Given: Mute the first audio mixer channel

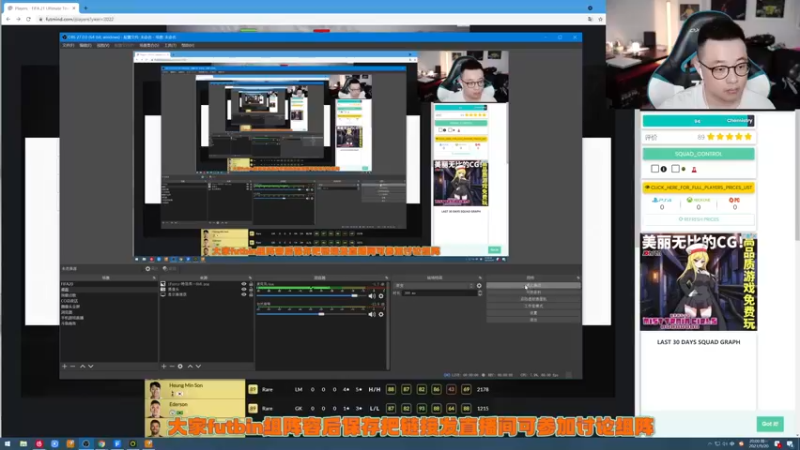Looking at the screenshot, I should coord(372,296).
